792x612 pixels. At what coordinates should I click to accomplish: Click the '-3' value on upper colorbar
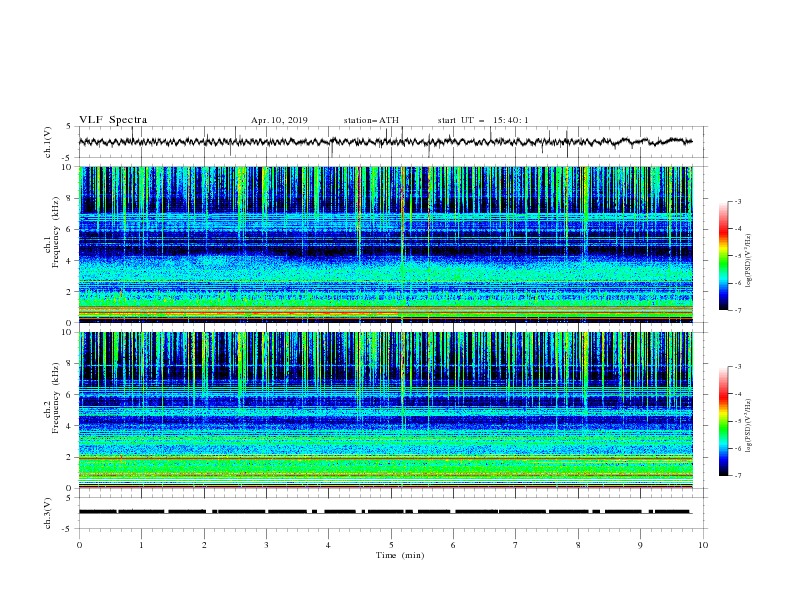coord(737,201)
